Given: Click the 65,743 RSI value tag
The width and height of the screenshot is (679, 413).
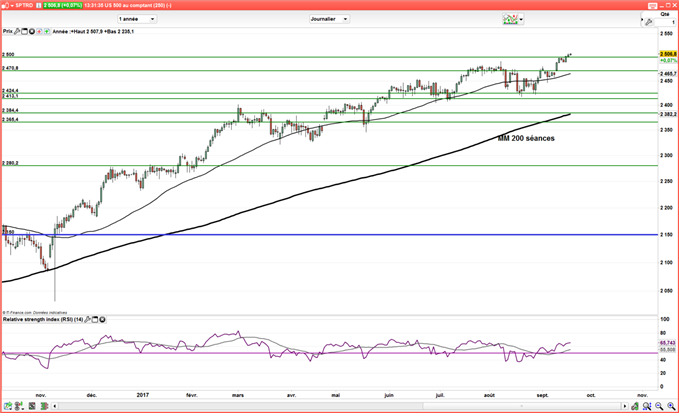Looking at the screenshot, I should click(x=668, y=342).
